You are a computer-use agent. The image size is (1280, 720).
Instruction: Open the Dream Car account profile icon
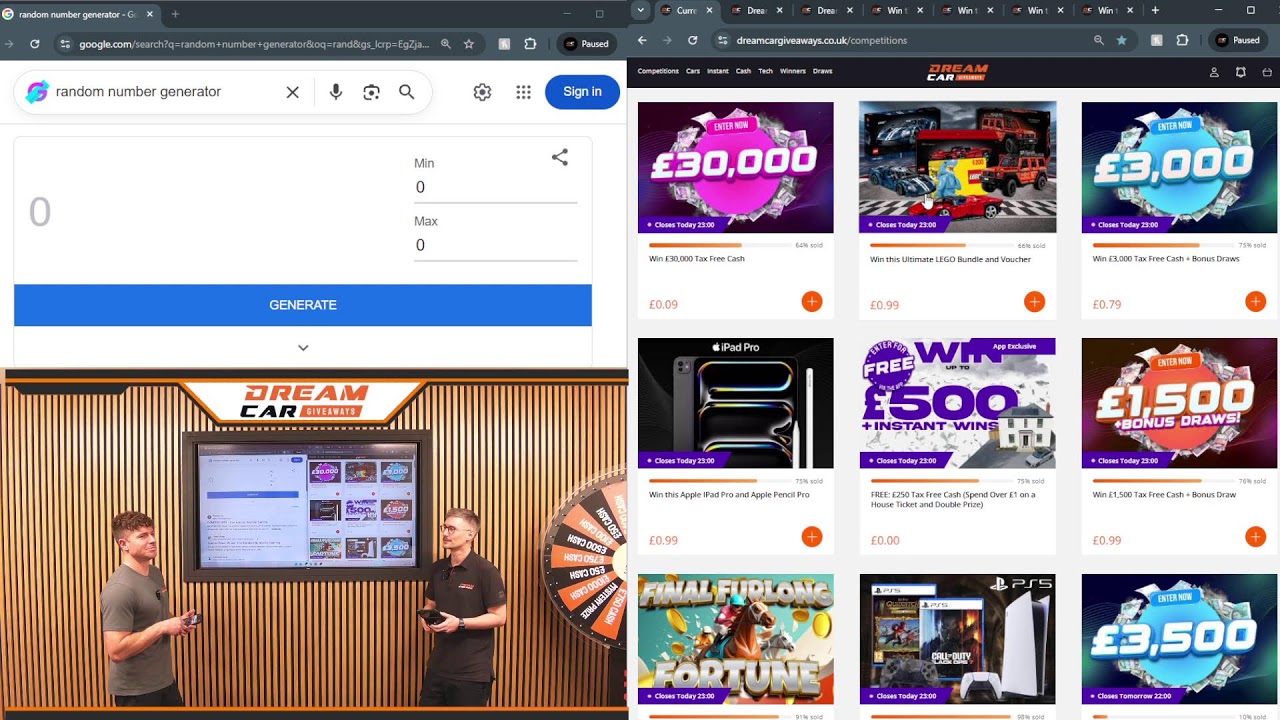(x=1214, y=72)
